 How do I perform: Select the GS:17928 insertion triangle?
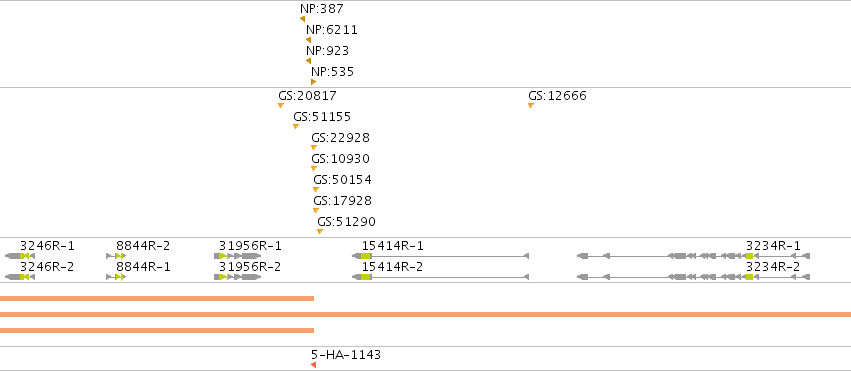tap(316, 210)
